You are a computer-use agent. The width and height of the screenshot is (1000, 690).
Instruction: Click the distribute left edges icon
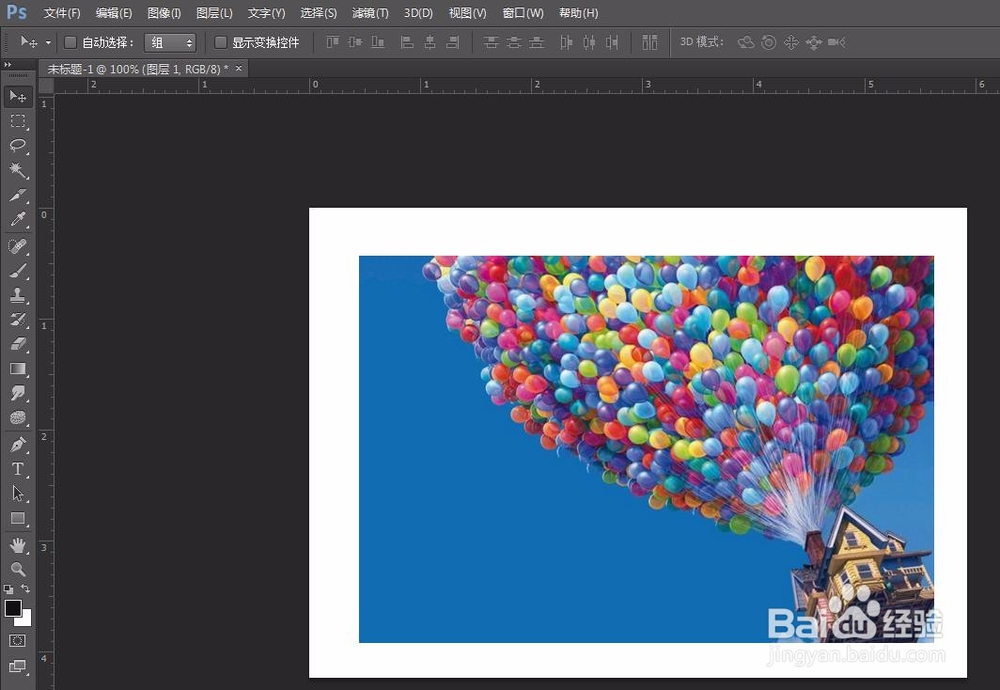point(566,43)
